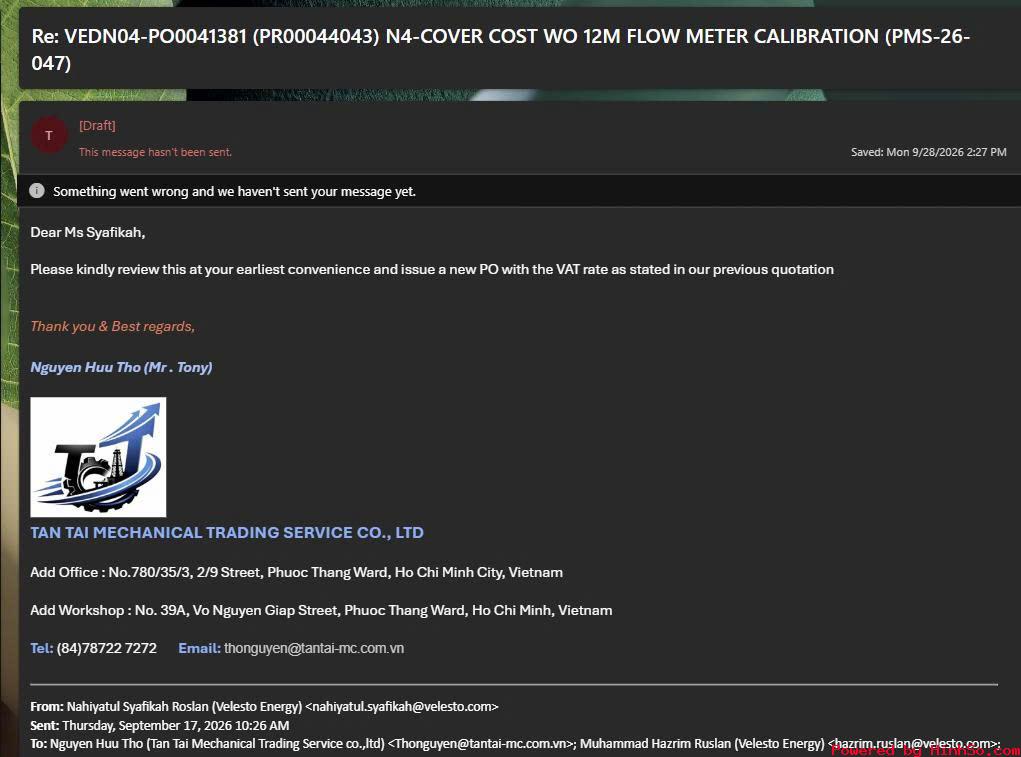1021x757 pixels.
Task: Click the name 'Nguyen Huu Tho (Mr . Tony)'
Action: click(x=121, y=367)
